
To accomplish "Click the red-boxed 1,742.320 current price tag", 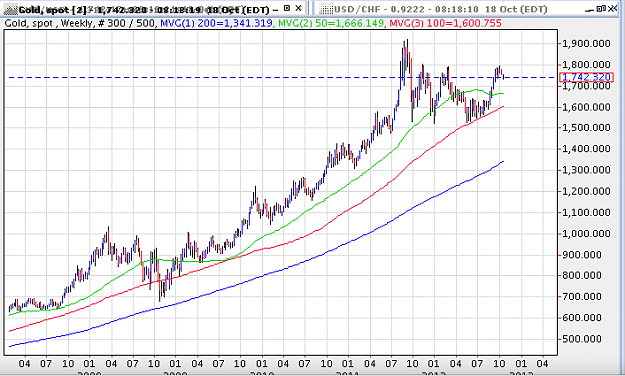I will point(586,77).
